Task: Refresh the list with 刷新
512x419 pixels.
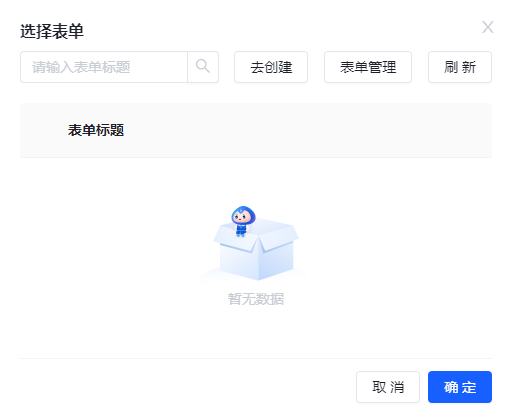Action: tap(460, 67)
